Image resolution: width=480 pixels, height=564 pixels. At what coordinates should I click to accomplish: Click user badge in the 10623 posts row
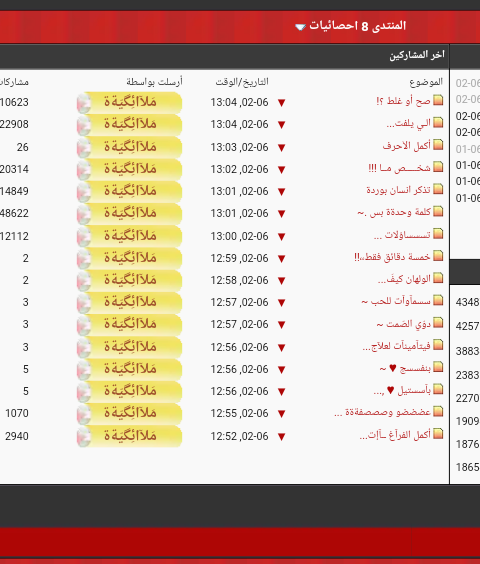point(130,103)
